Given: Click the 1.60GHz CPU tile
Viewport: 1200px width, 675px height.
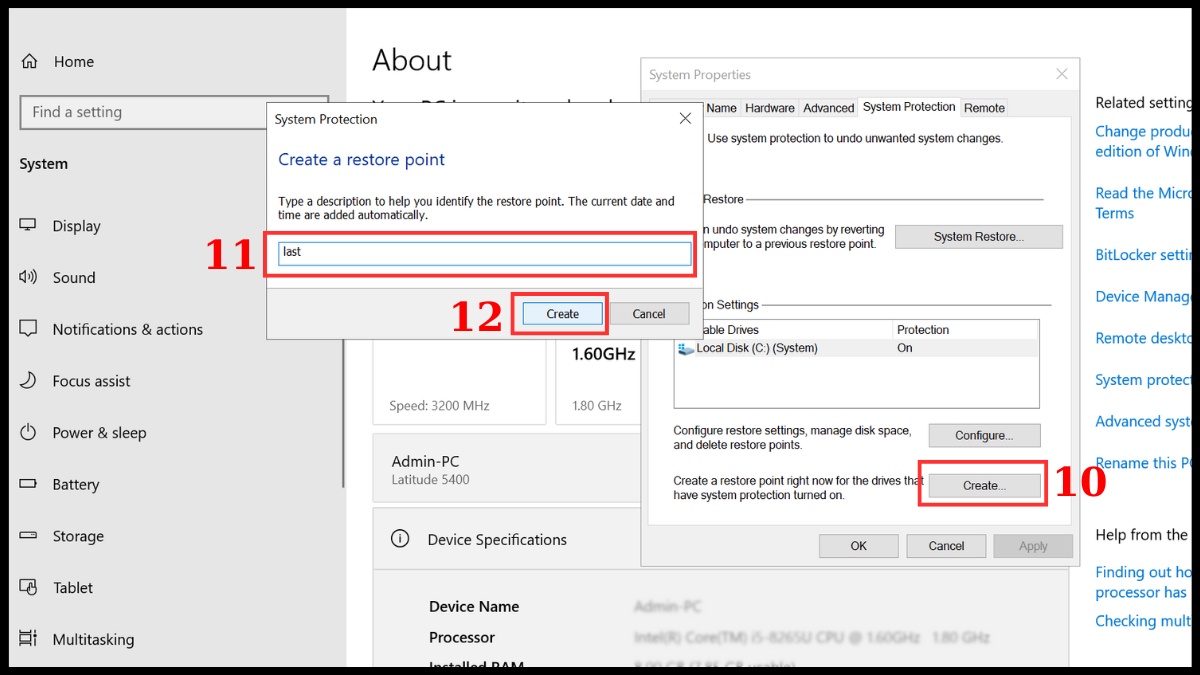Looking at the screenshot, I should (597, 380).
